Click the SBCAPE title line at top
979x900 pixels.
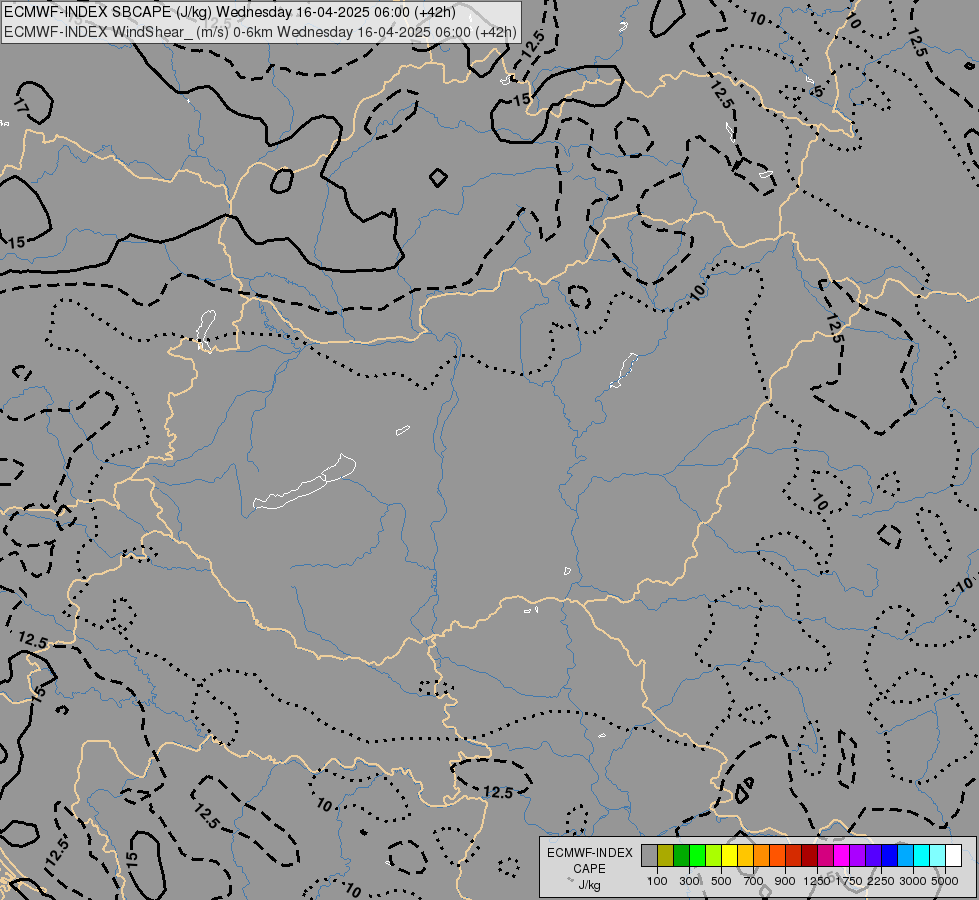point(230,12)
